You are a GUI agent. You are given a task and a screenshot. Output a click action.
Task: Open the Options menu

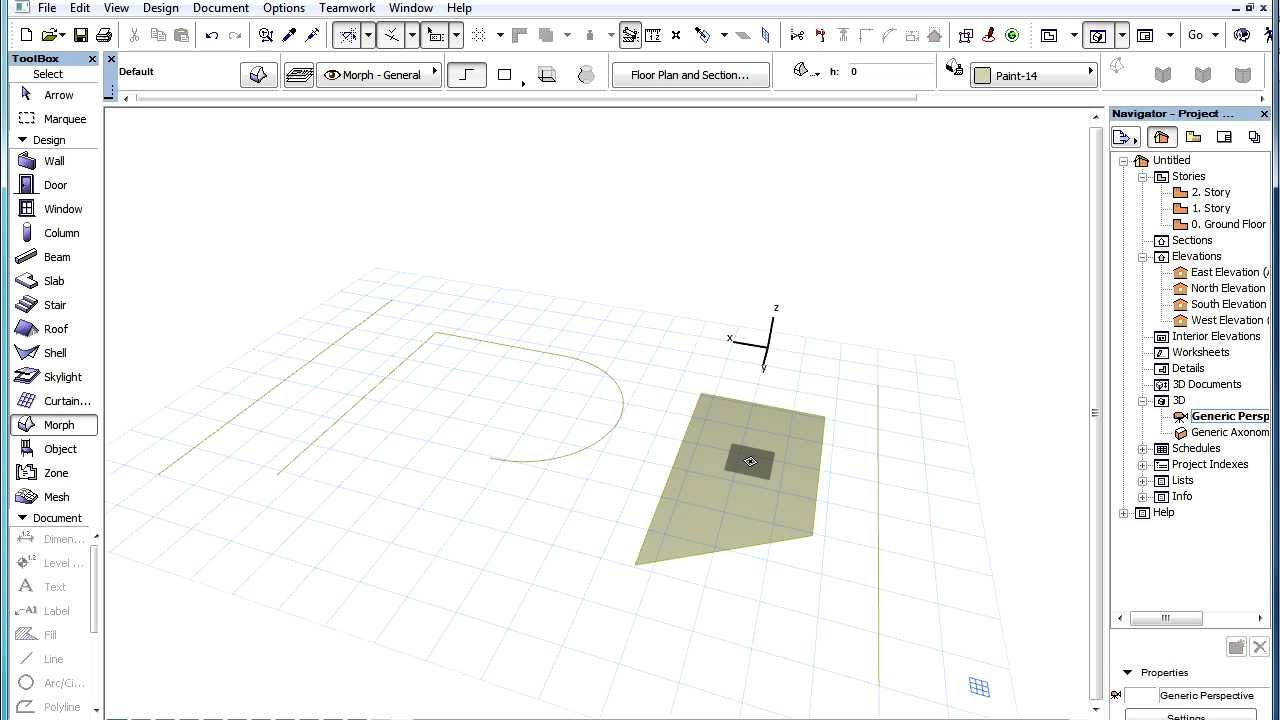click(x=284, y=8)
